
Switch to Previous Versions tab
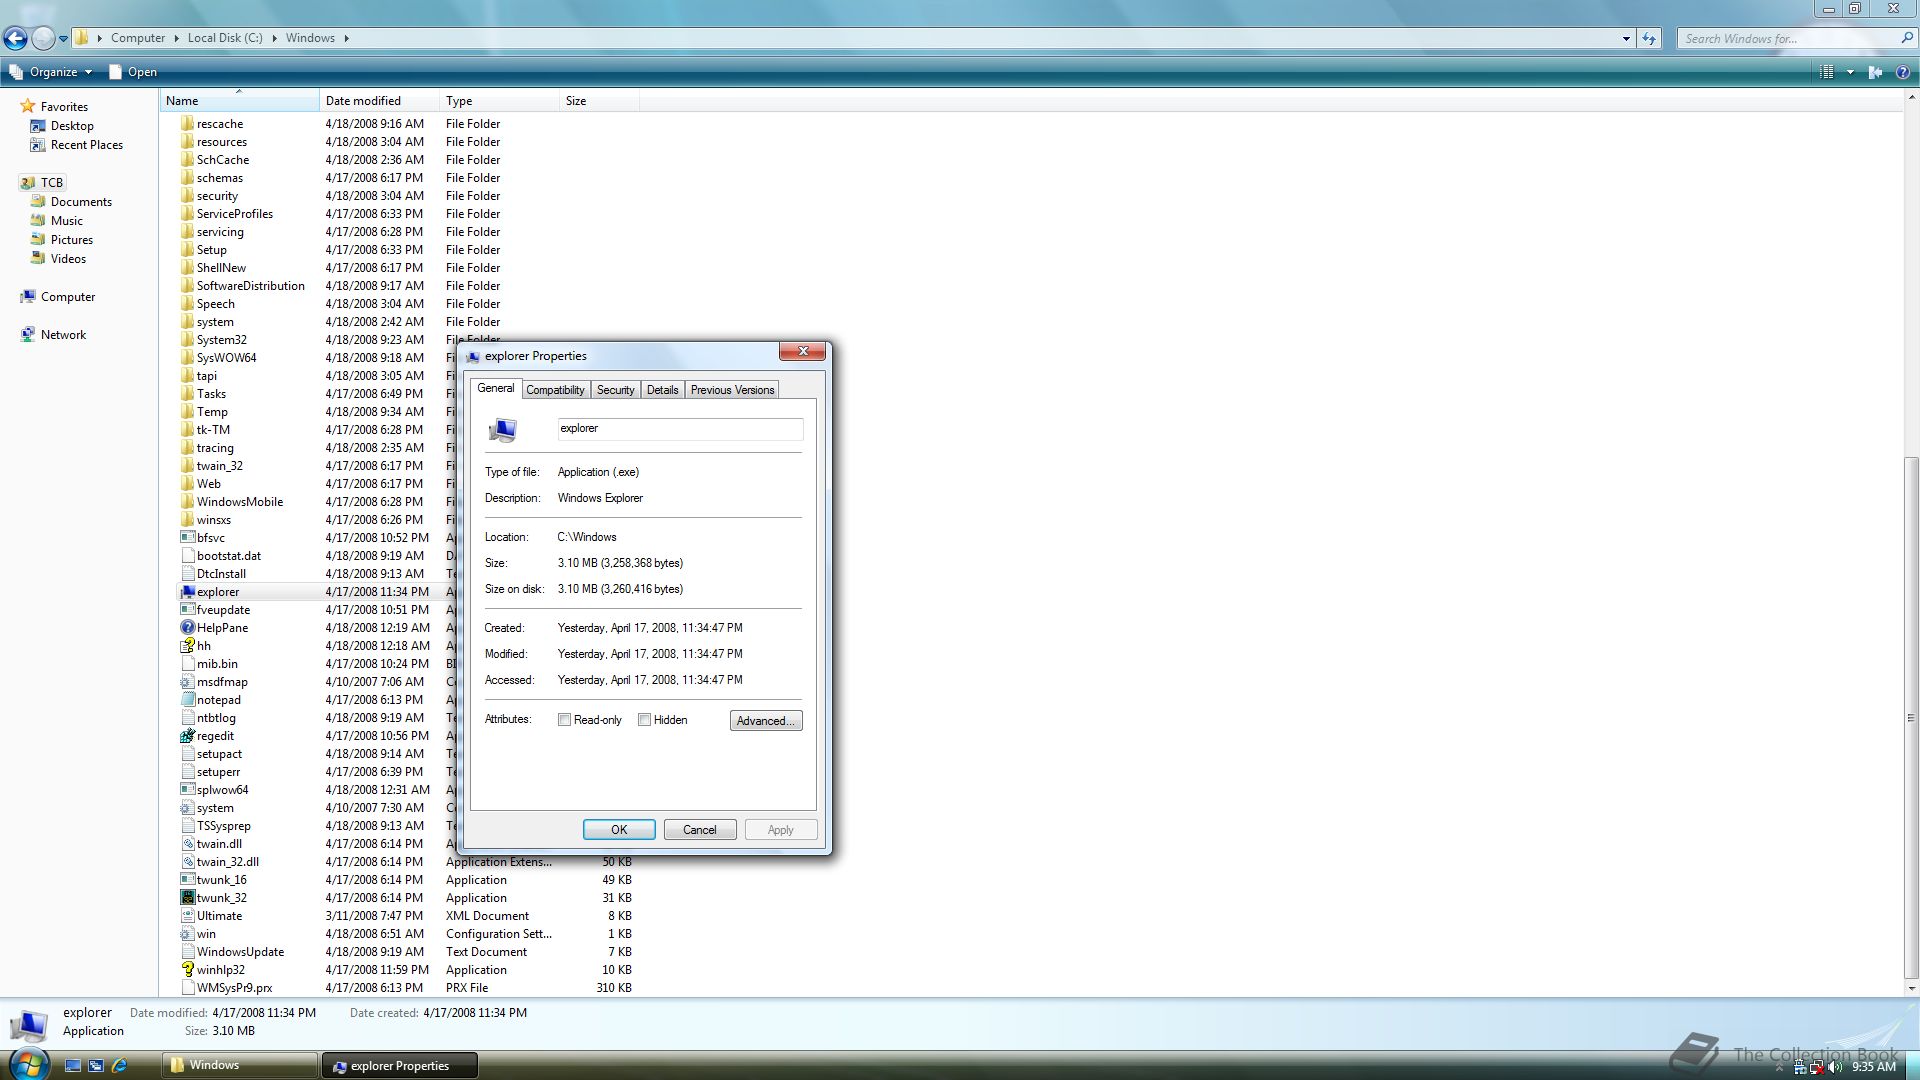(x=732, y=390)
